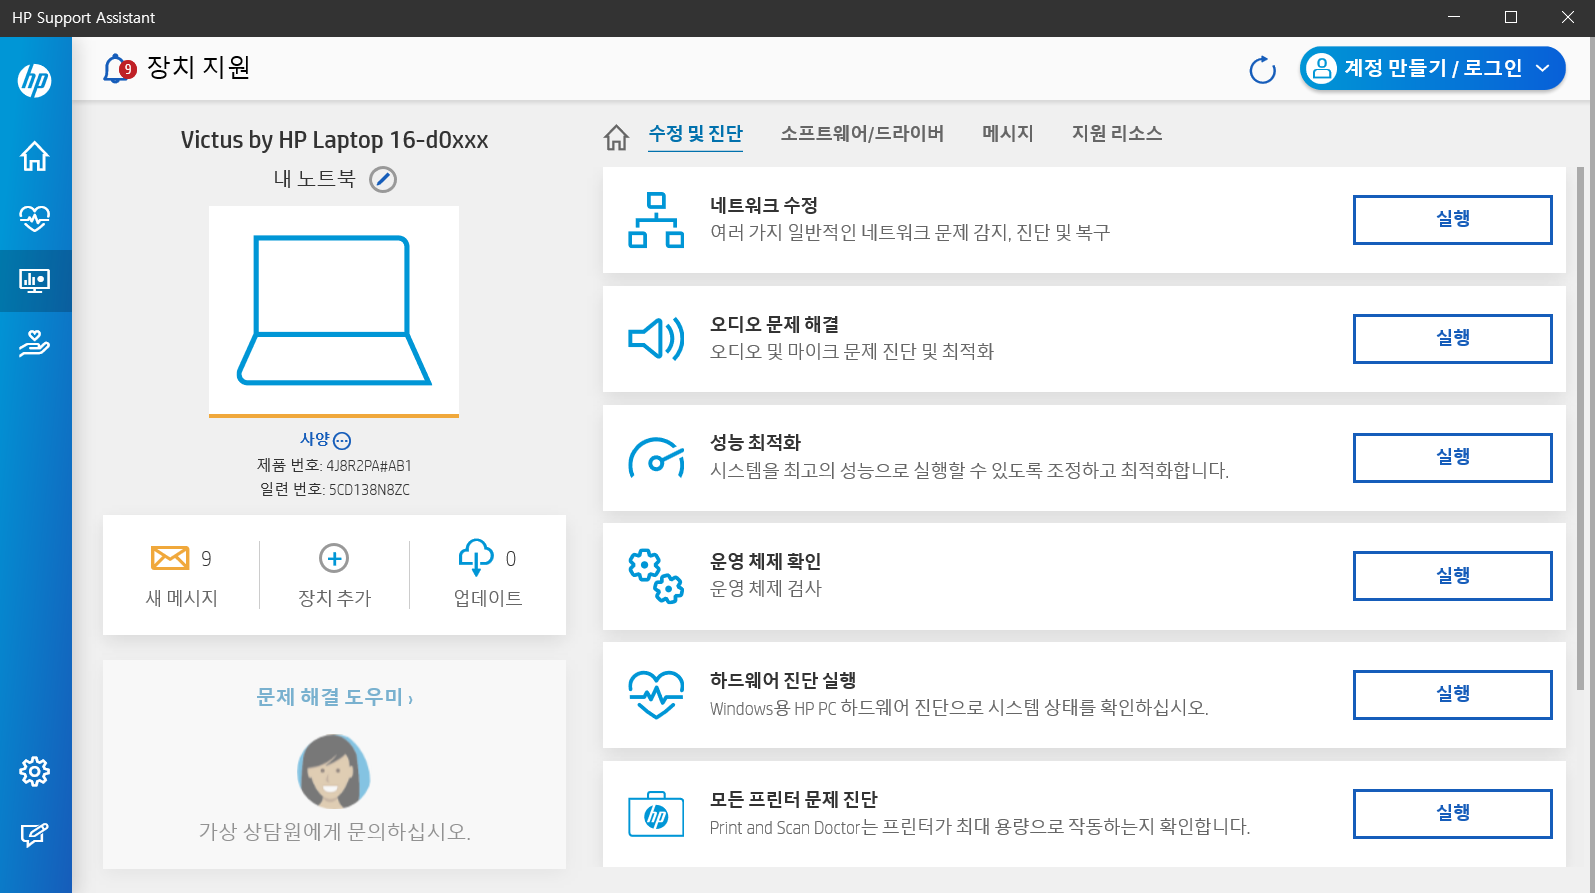Click the audio speaker icon
This screenshot has height=893, width=1595.
(656, 339)
